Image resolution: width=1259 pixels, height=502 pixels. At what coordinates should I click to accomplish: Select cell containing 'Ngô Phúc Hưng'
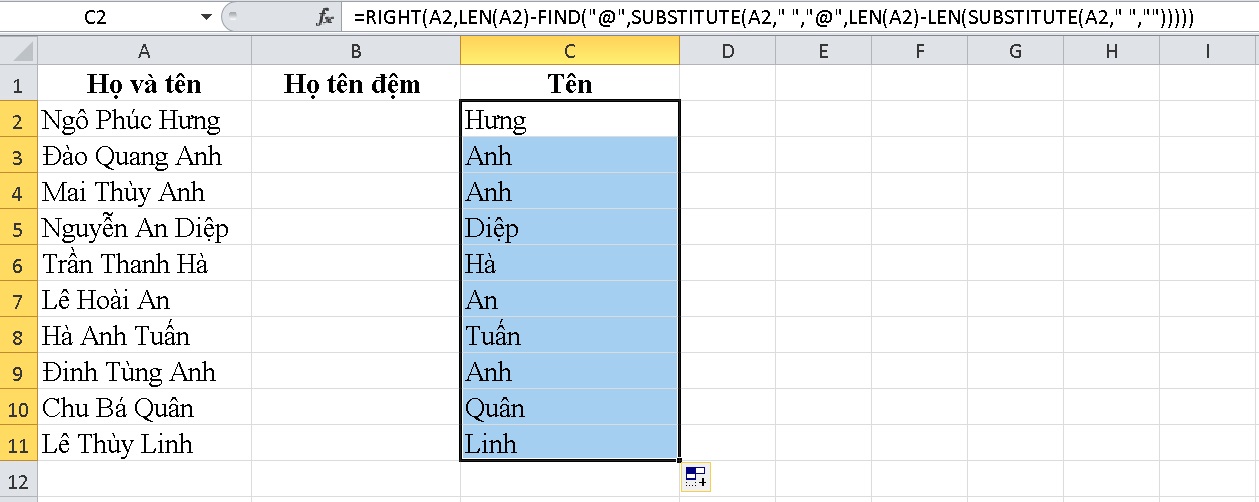[145, 120]
